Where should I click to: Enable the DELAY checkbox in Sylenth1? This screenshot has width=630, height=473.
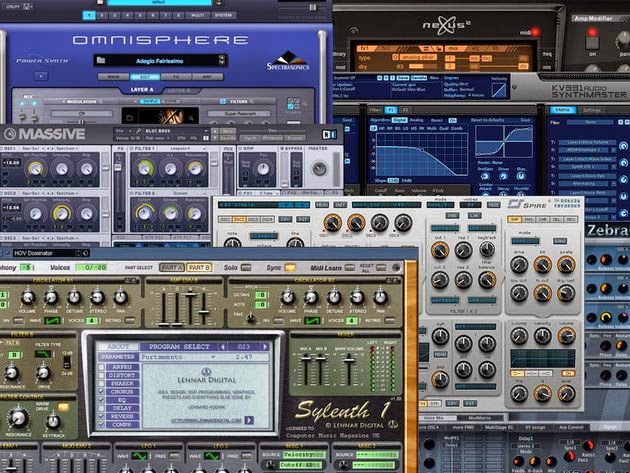tap(101, 408)
